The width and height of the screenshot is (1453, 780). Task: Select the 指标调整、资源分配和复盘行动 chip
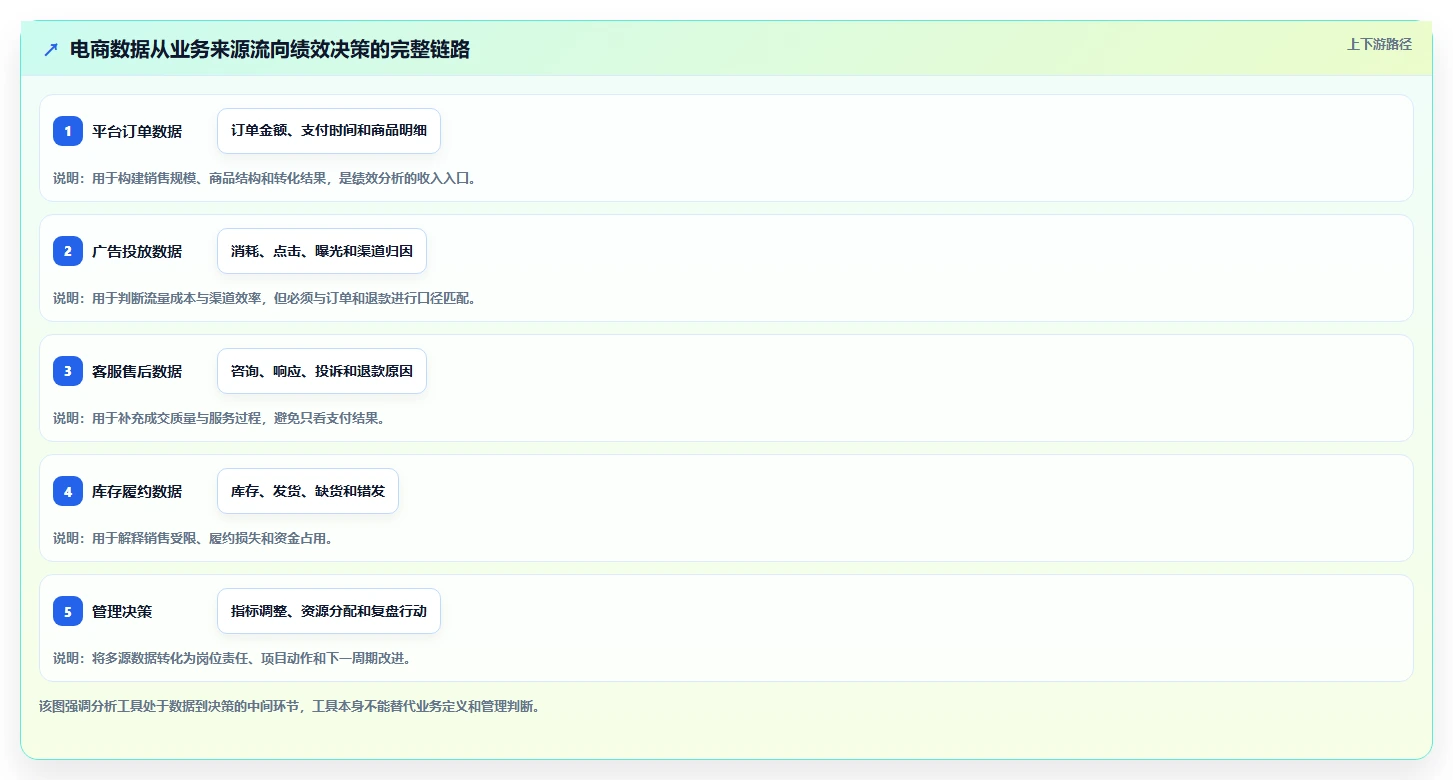(x=329, y=611)
